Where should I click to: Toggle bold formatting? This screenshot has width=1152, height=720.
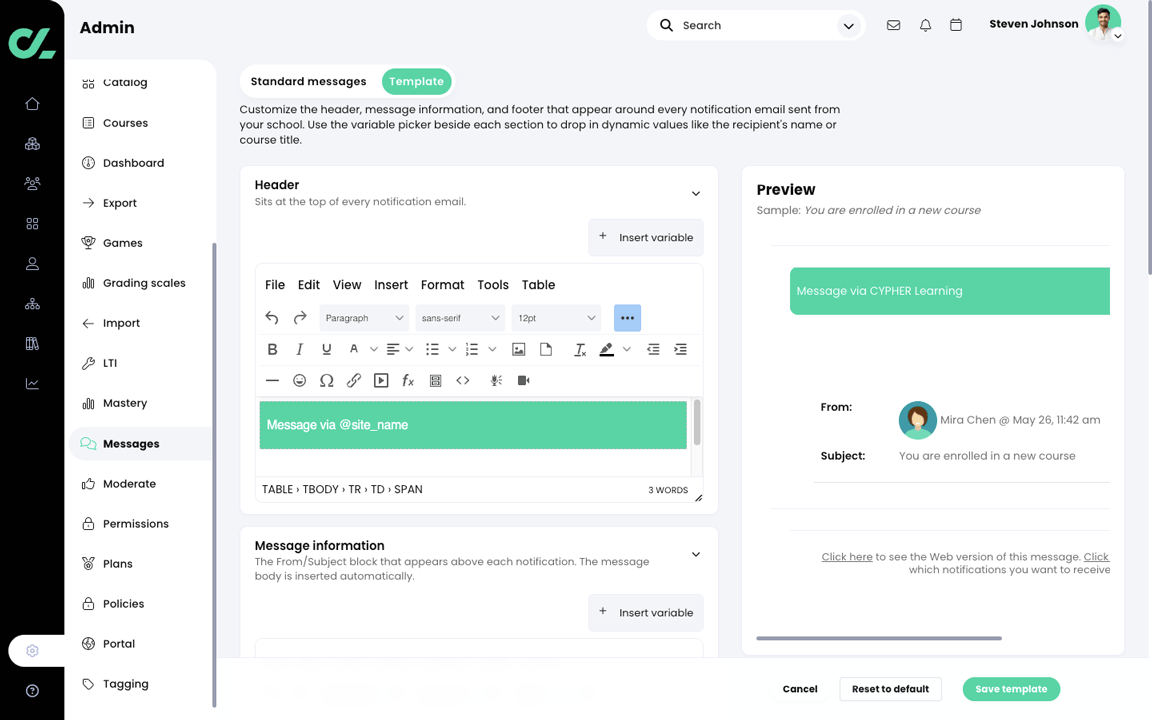pos(272,350)
